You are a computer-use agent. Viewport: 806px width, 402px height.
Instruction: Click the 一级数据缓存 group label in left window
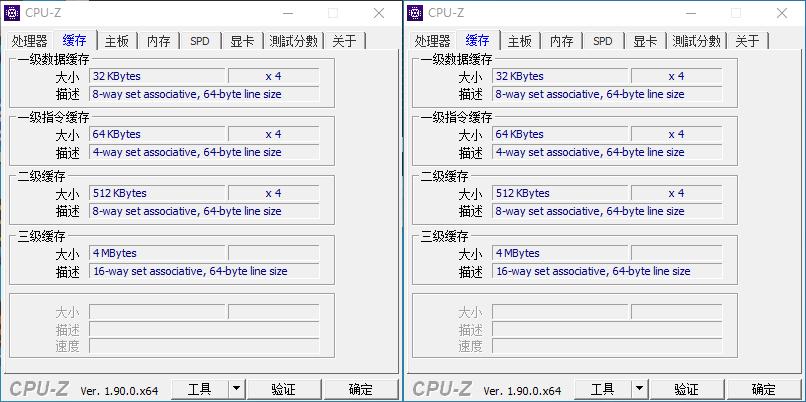click(53, 60)
